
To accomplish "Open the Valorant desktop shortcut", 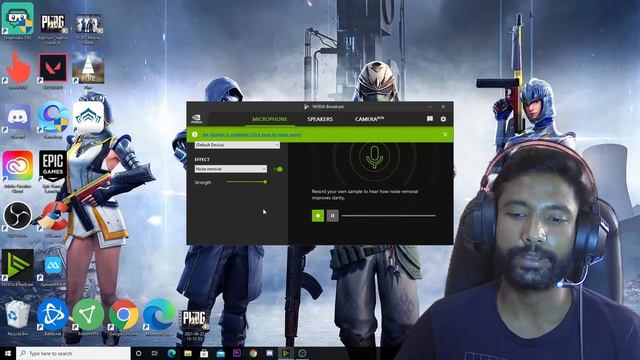I will pyautogui.click(x=53, y=70).
